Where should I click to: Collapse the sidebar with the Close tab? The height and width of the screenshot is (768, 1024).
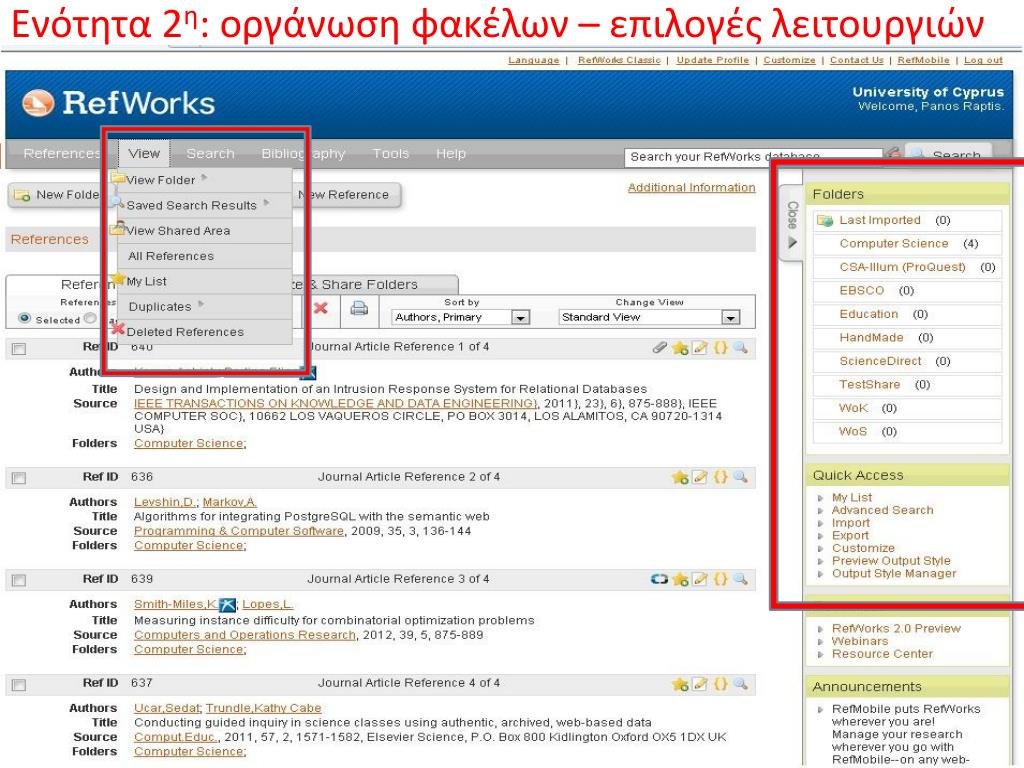point(792,225)
